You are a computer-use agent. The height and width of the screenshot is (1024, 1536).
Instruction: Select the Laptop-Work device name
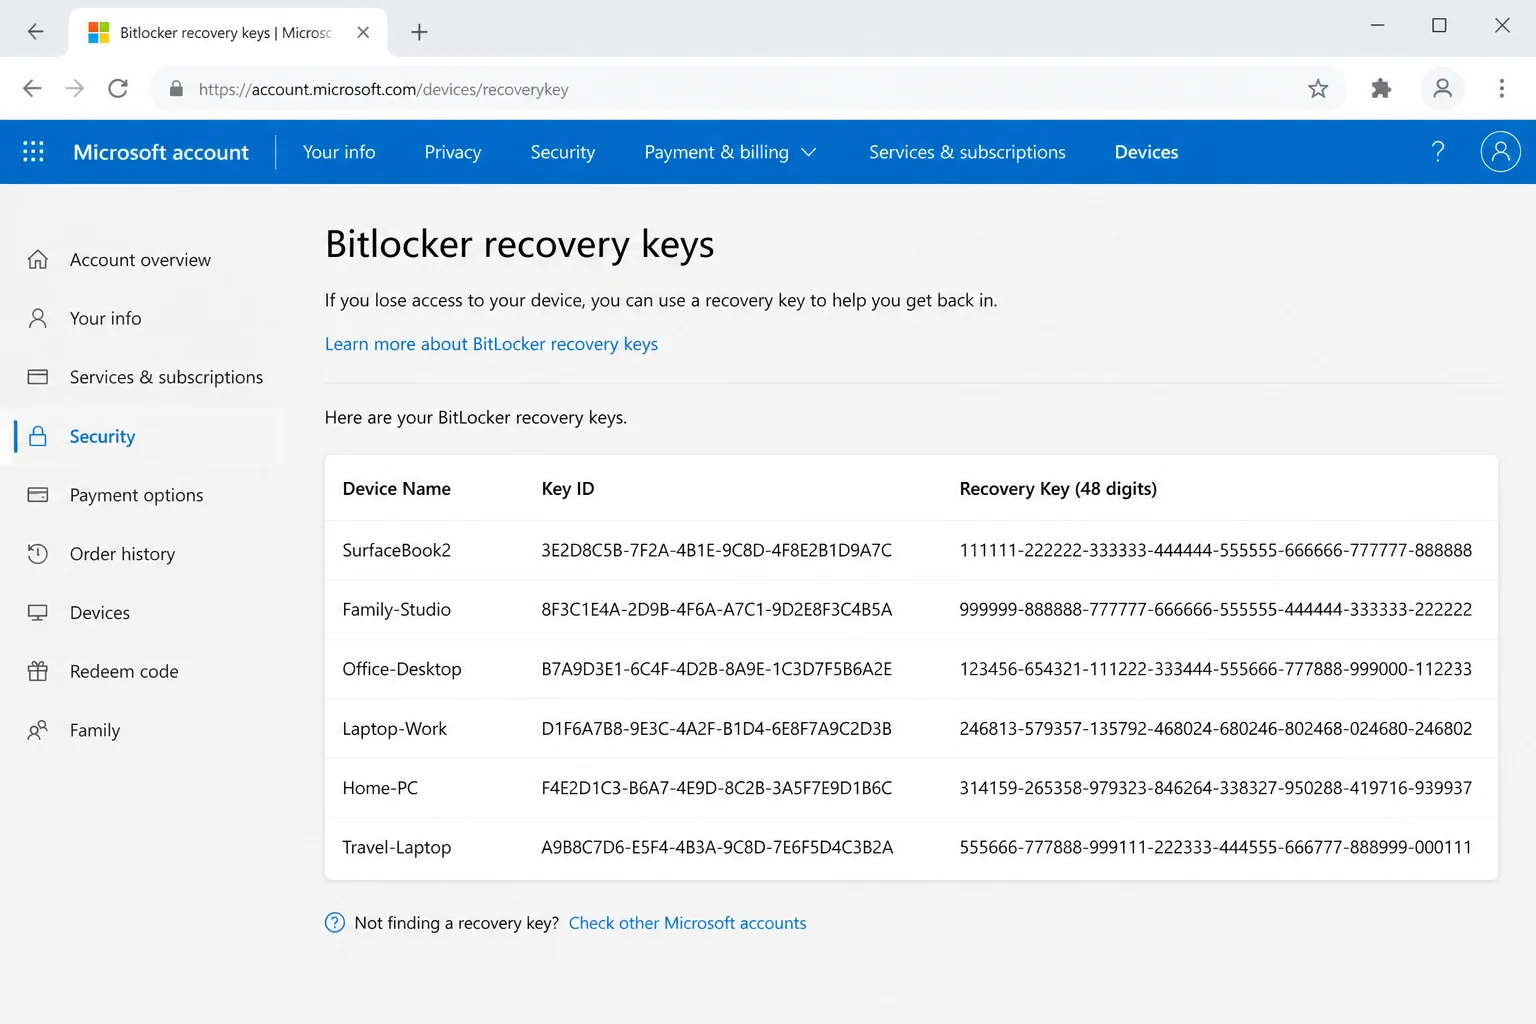(x=394, y=728)
